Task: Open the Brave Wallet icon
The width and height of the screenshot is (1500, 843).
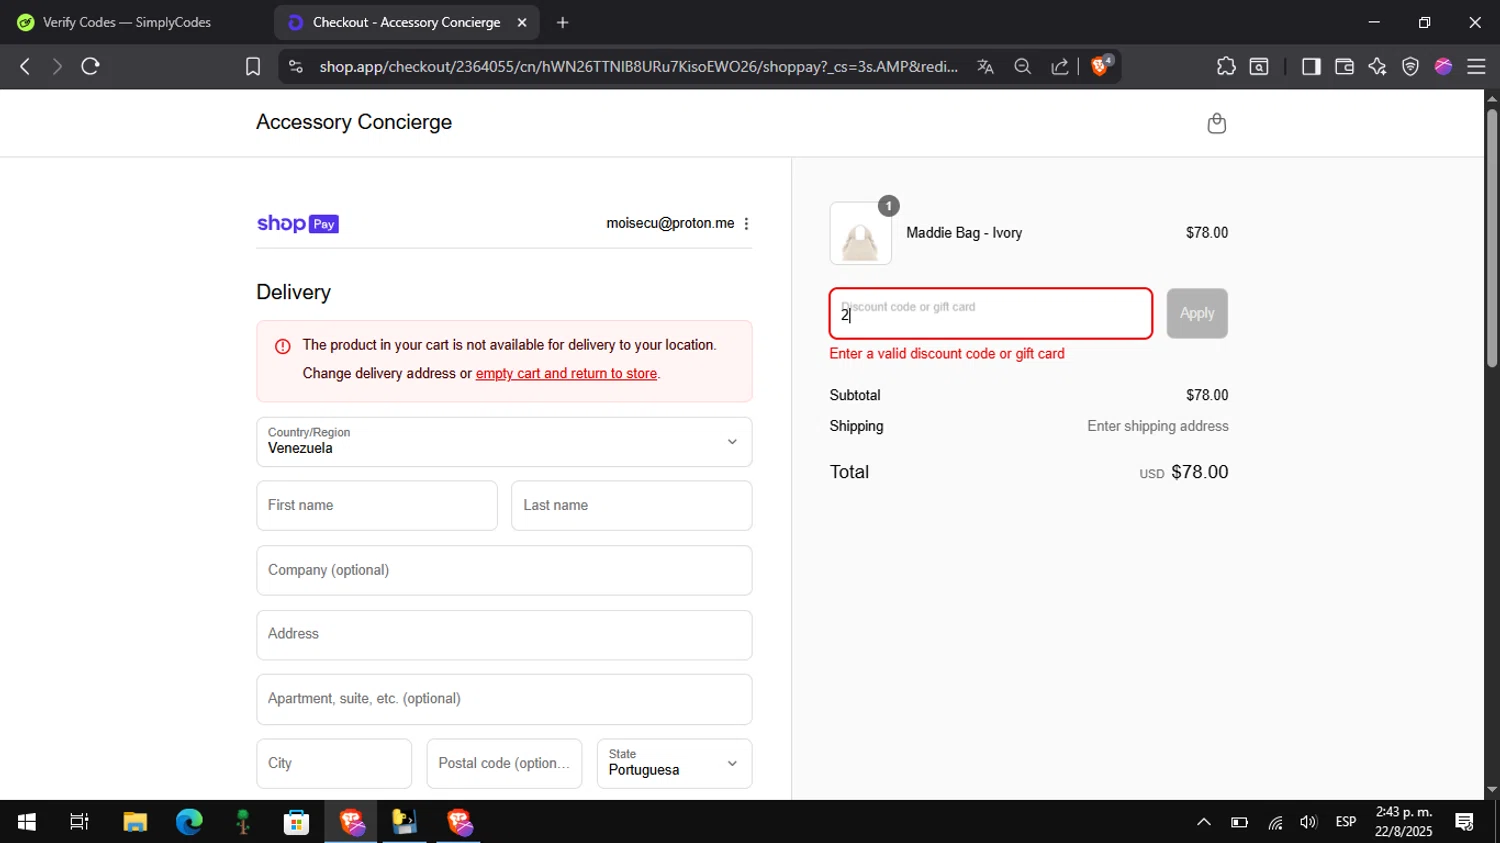Action: (1344, 66)
